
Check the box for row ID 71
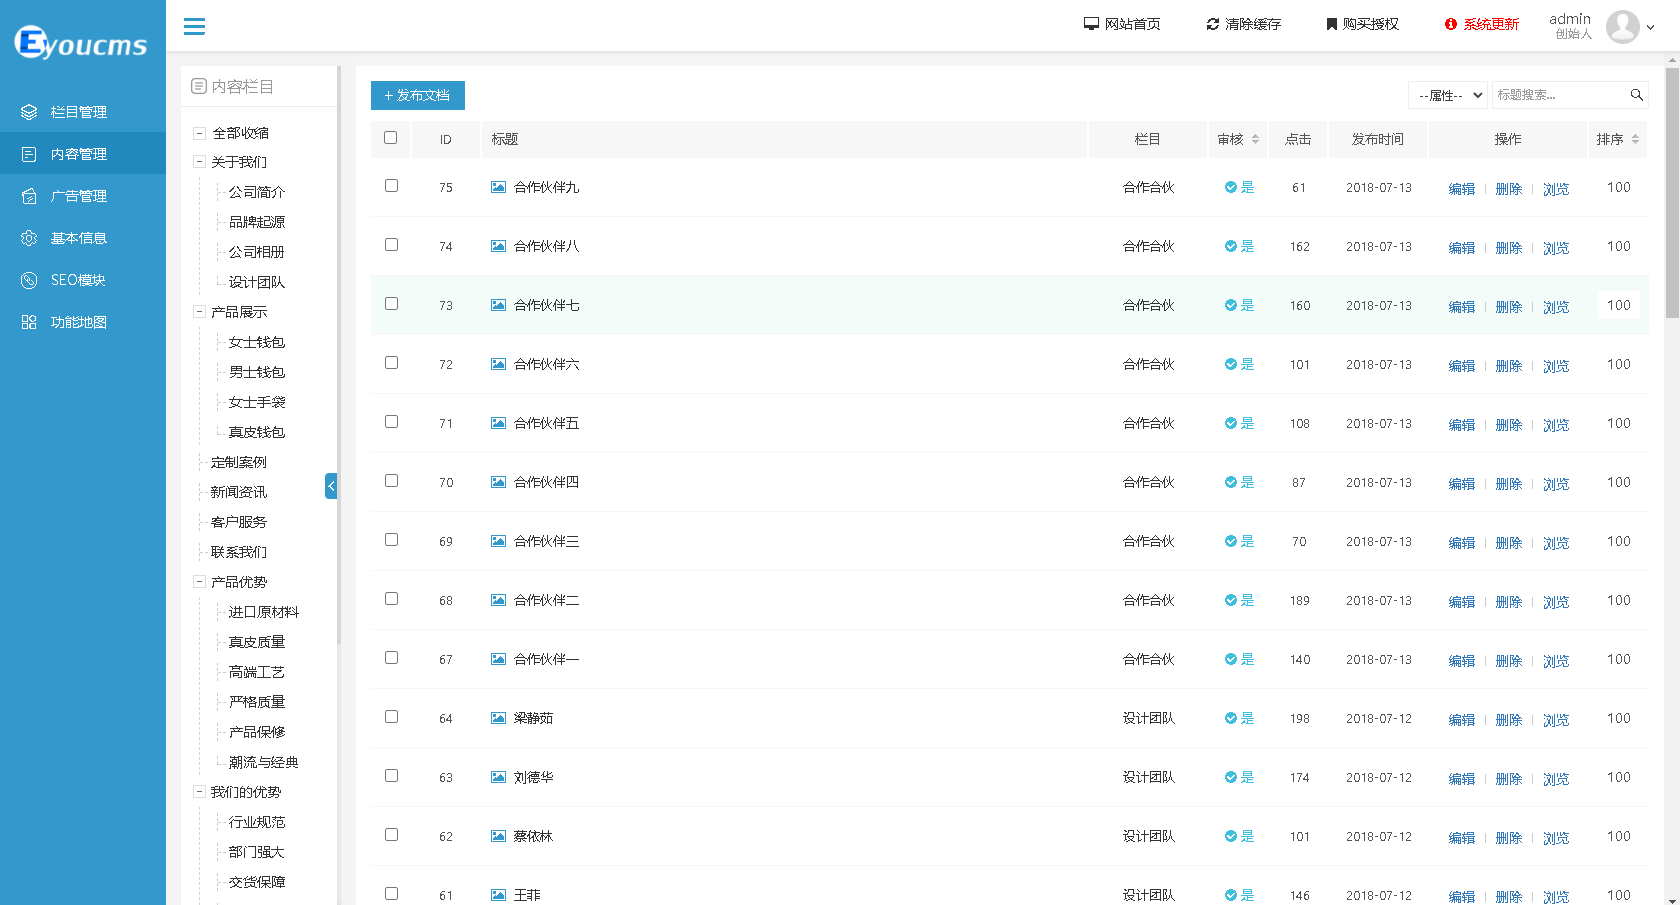tap(391, 422)
